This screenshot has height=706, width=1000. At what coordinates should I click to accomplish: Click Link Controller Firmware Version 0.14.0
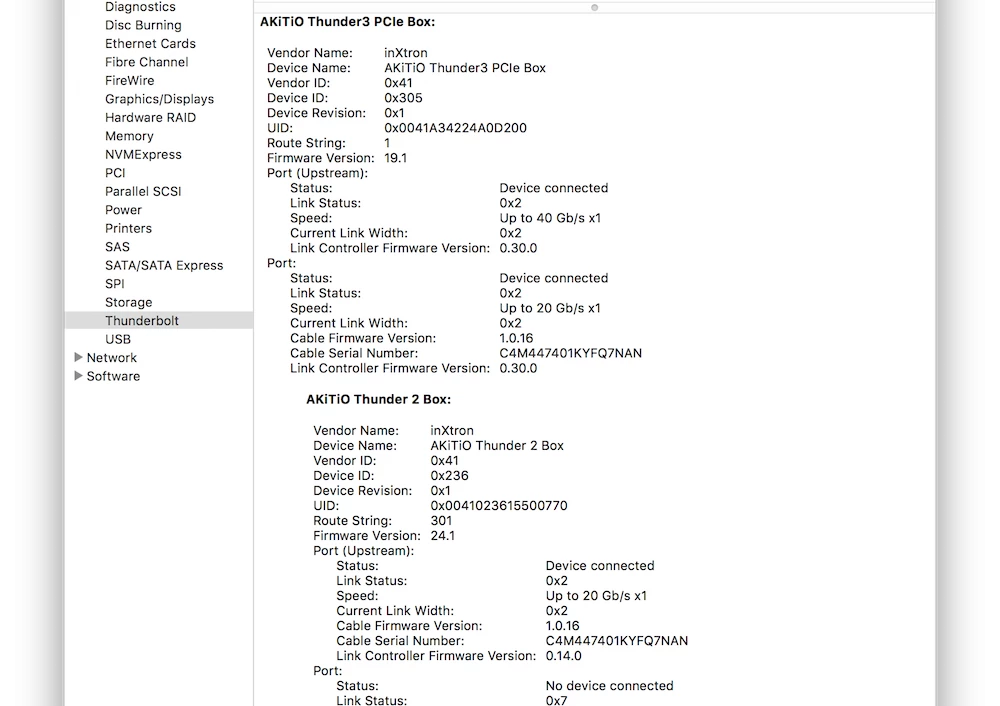point(564,656)
